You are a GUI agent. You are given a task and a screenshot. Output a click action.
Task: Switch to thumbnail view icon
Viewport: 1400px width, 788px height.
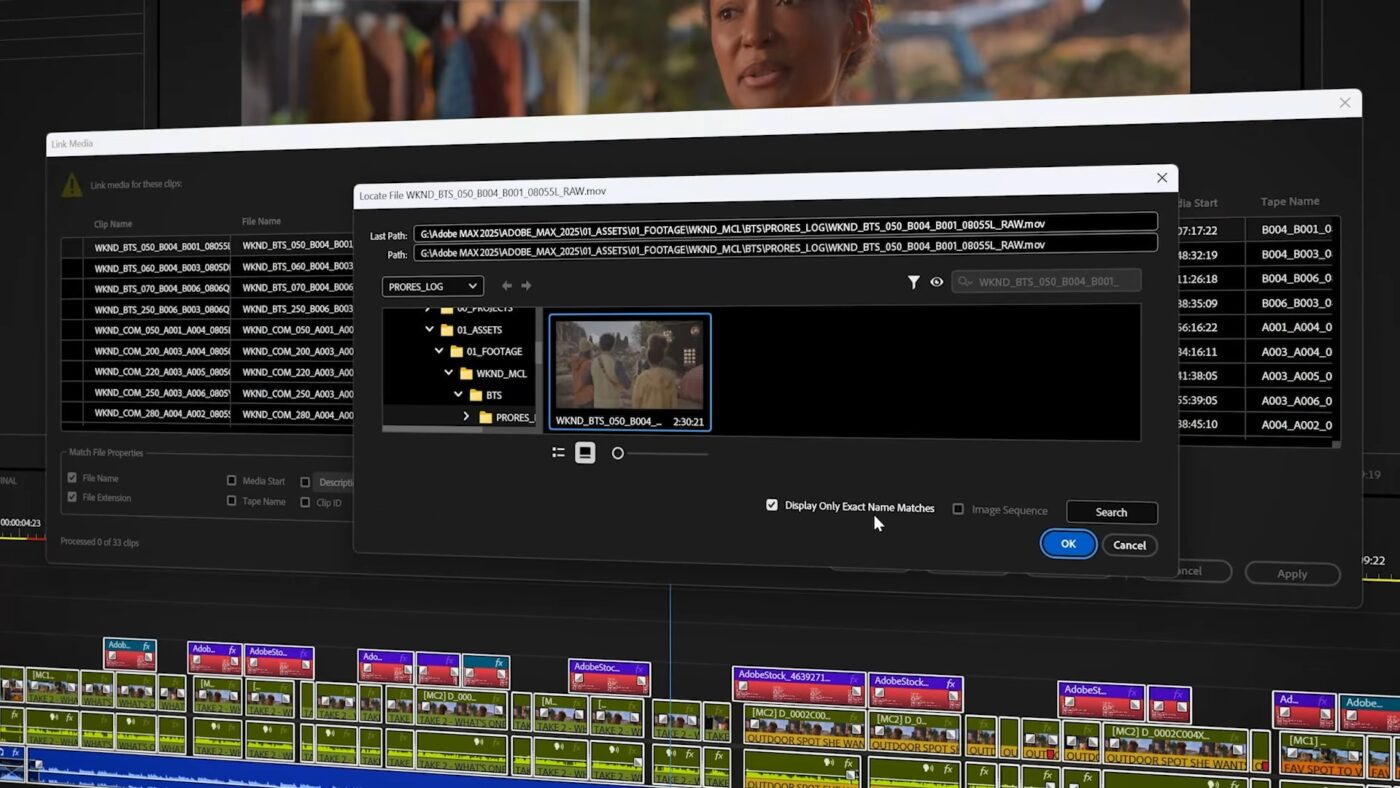(x=585, y=453)
